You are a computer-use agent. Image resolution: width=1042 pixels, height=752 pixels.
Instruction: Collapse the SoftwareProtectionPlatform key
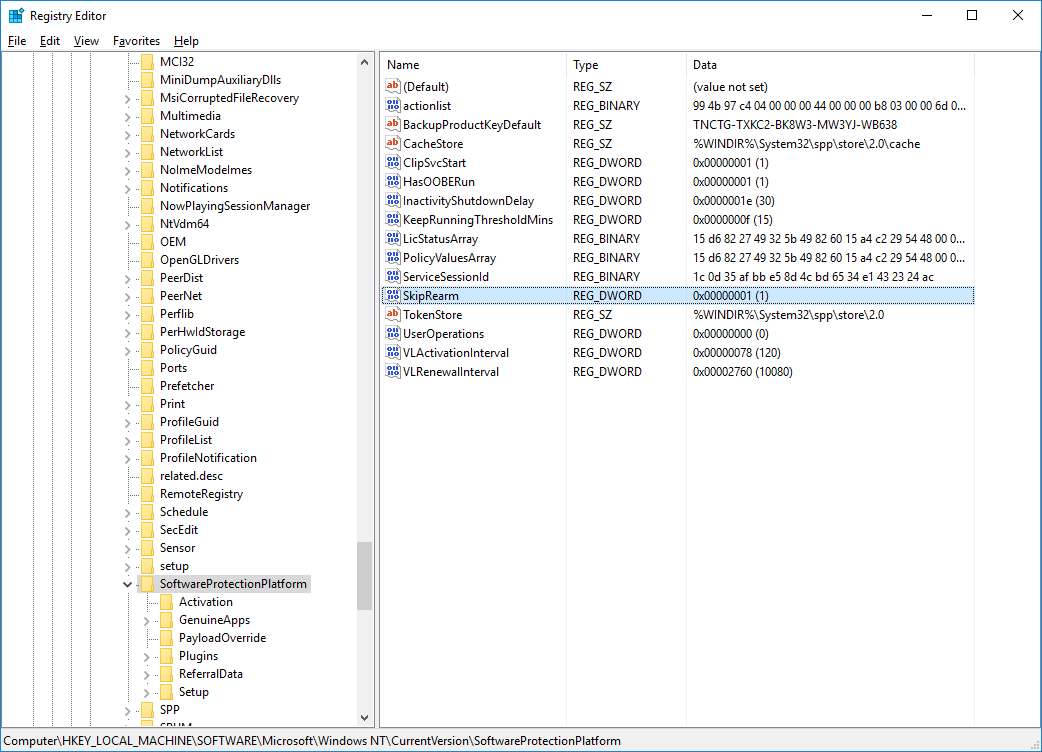pyautogui.click(x=127, y=584)
